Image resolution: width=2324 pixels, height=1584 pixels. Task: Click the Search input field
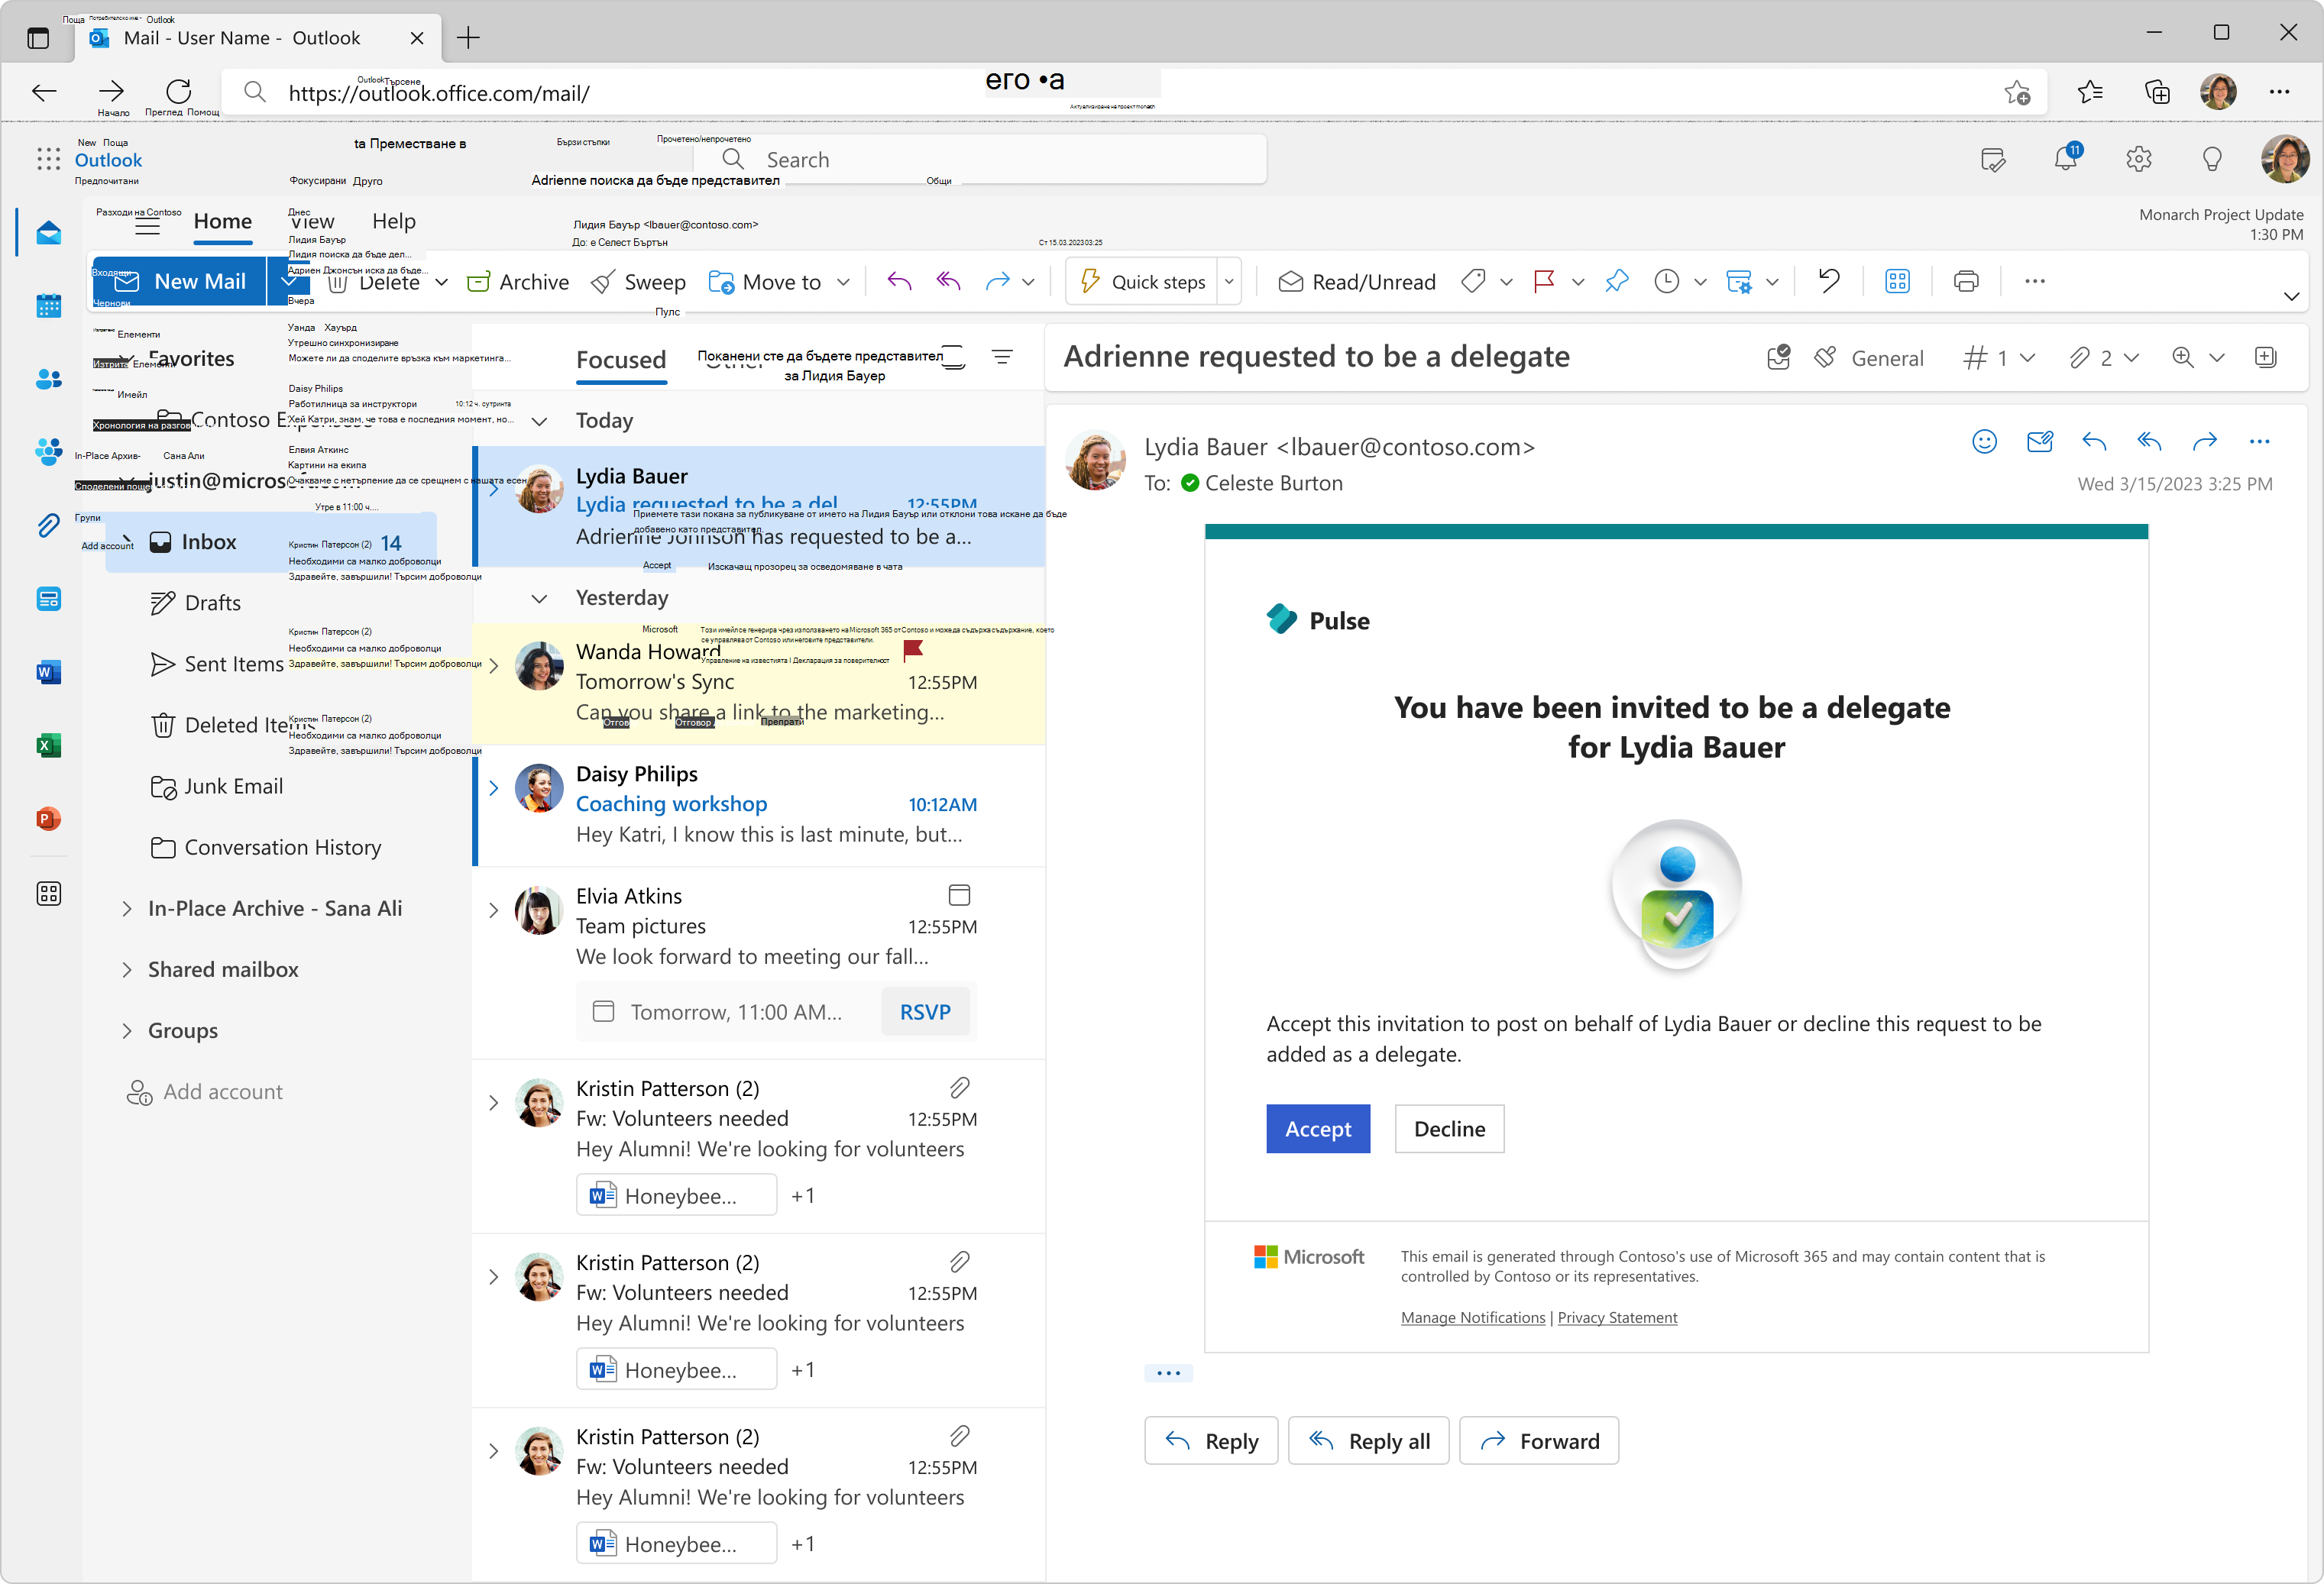point(1000,160)
